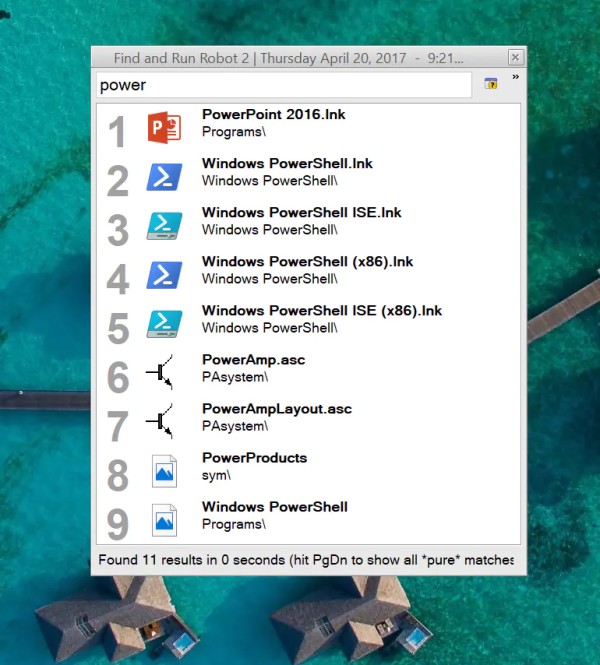Click the 'Programs\' path under PowerPoint 2016.lnk

[x=234, y=132]
